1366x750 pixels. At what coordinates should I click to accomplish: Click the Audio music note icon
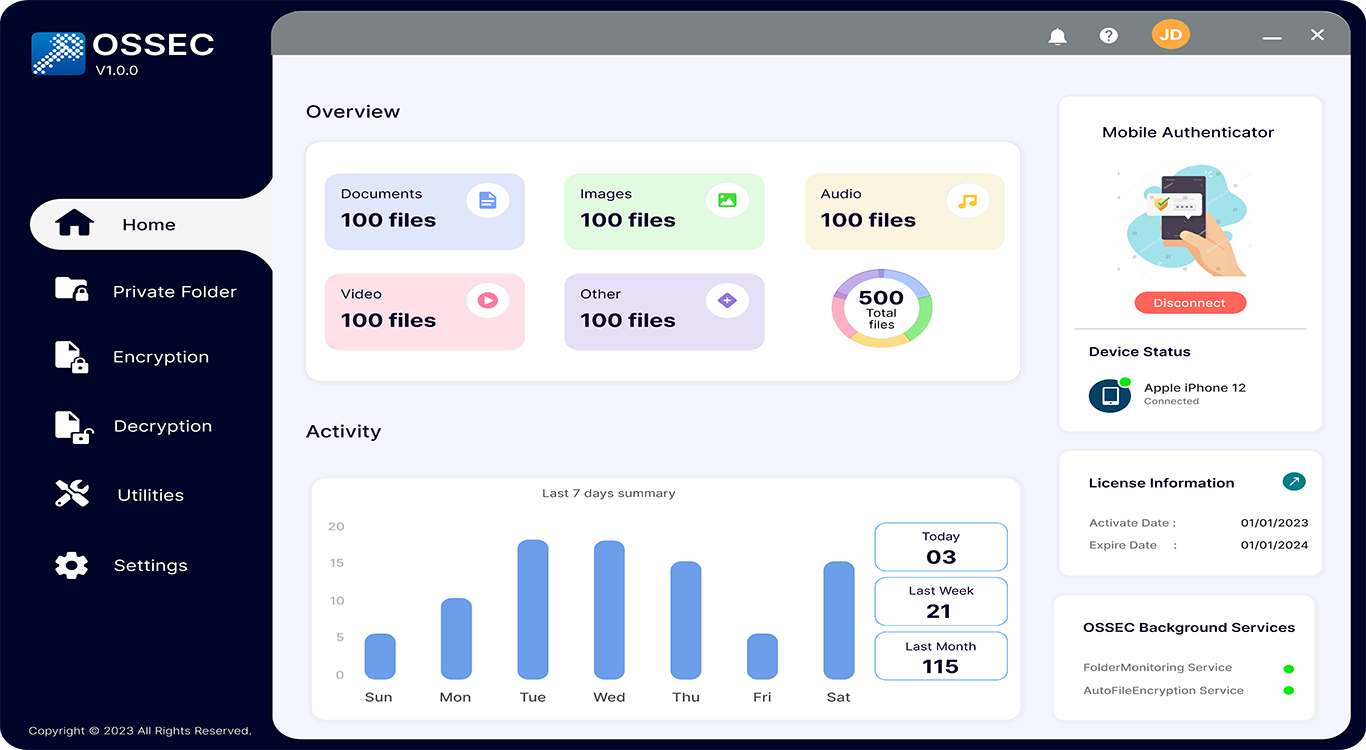967,200
